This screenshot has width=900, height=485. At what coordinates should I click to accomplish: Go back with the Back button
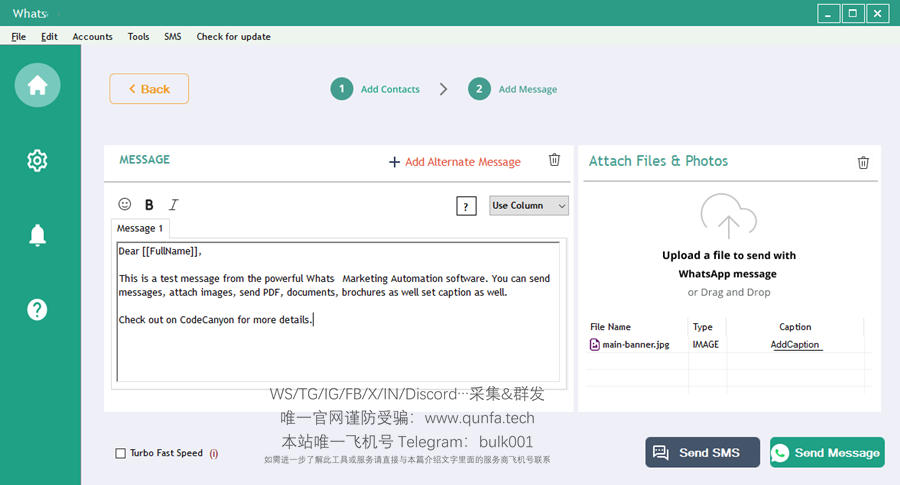click(149, 89)
